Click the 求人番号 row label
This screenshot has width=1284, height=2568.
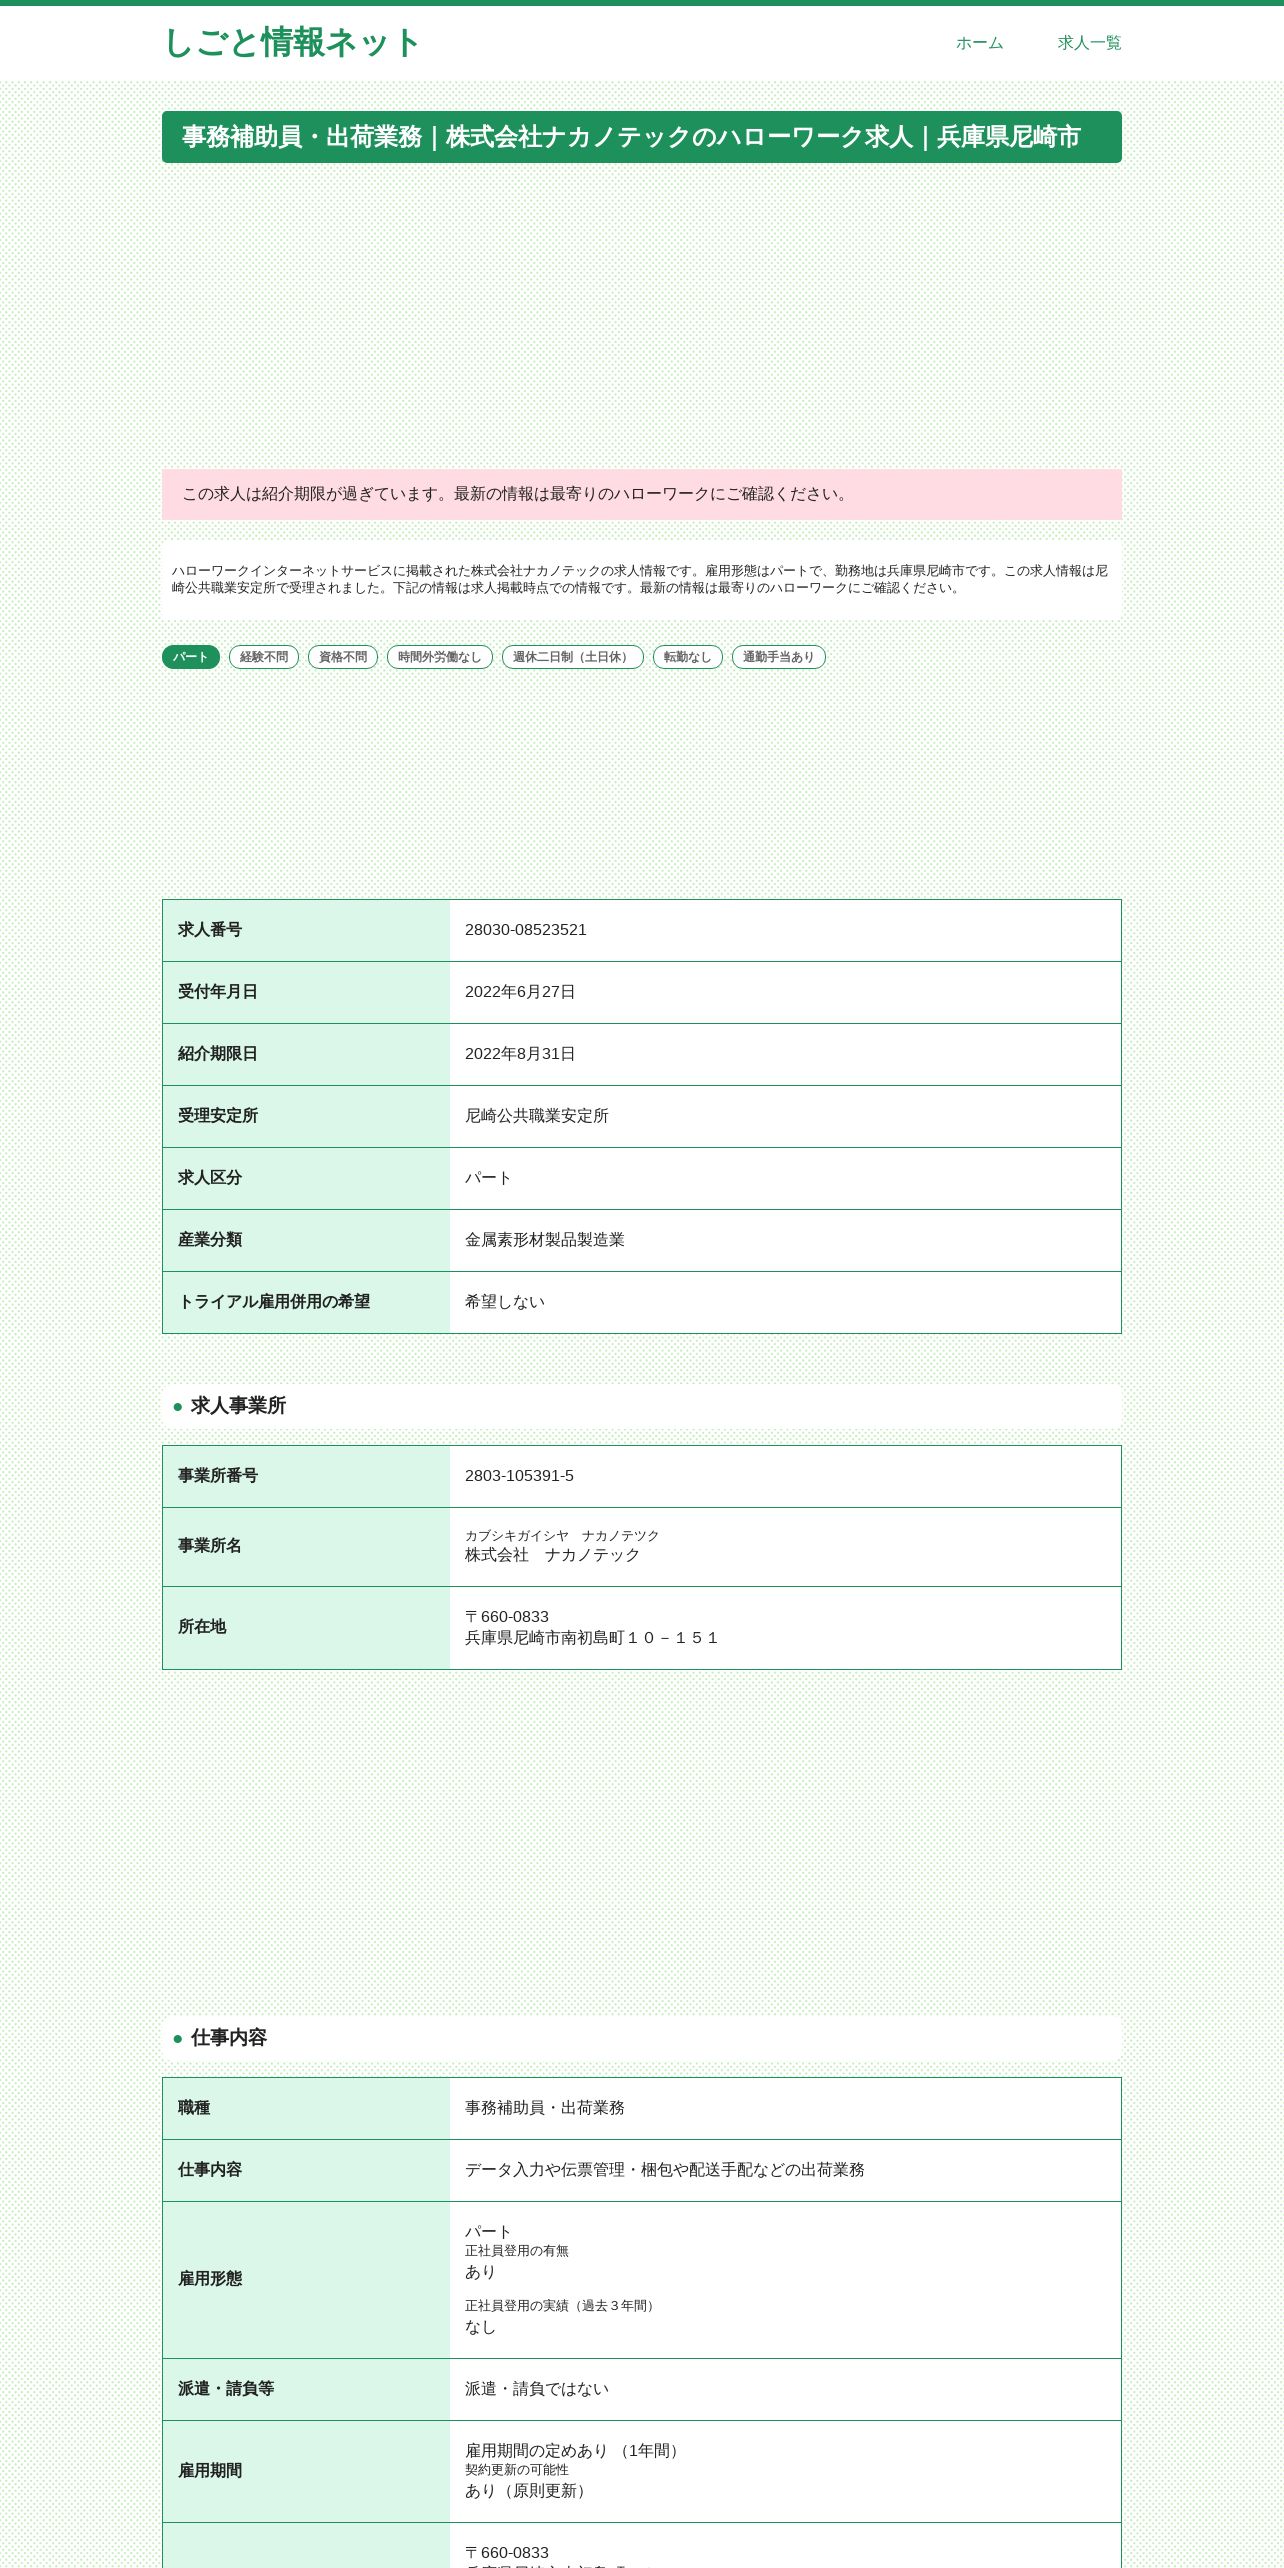click(x=210, y=930)
